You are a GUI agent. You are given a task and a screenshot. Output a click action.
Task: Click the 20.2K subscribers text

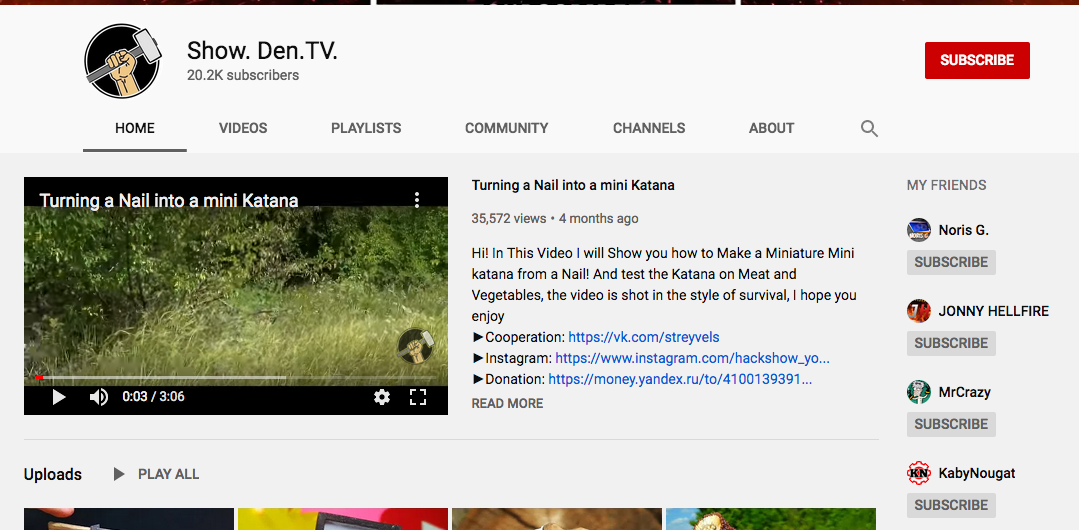point(243,75)
